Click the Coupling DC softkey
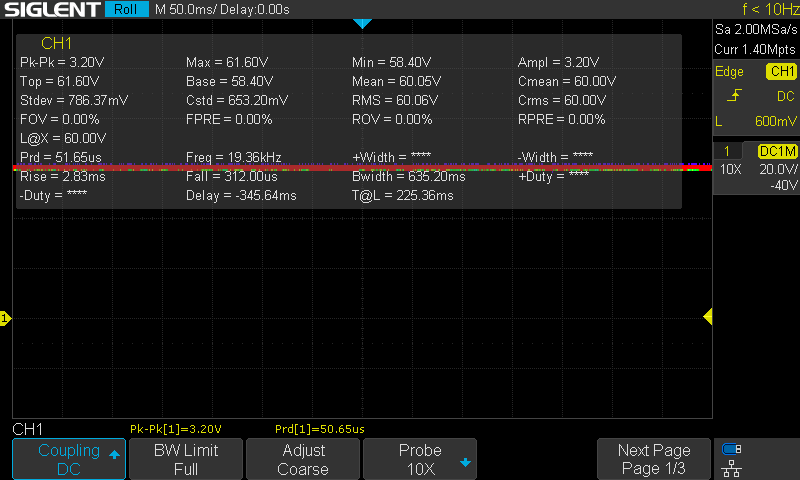This screenshot has height=480, width=800. pos(69,459)
